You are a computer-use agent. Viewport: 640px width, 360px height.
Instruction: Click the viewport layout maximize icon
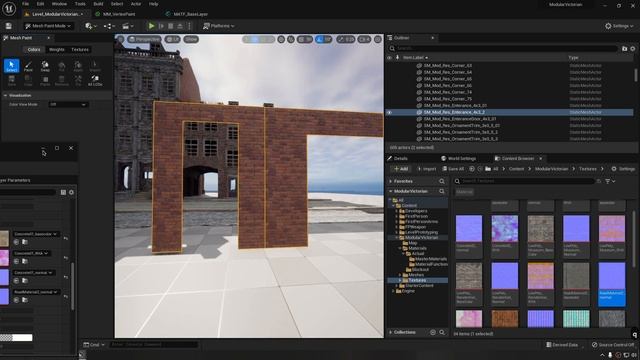coord(378,39)
